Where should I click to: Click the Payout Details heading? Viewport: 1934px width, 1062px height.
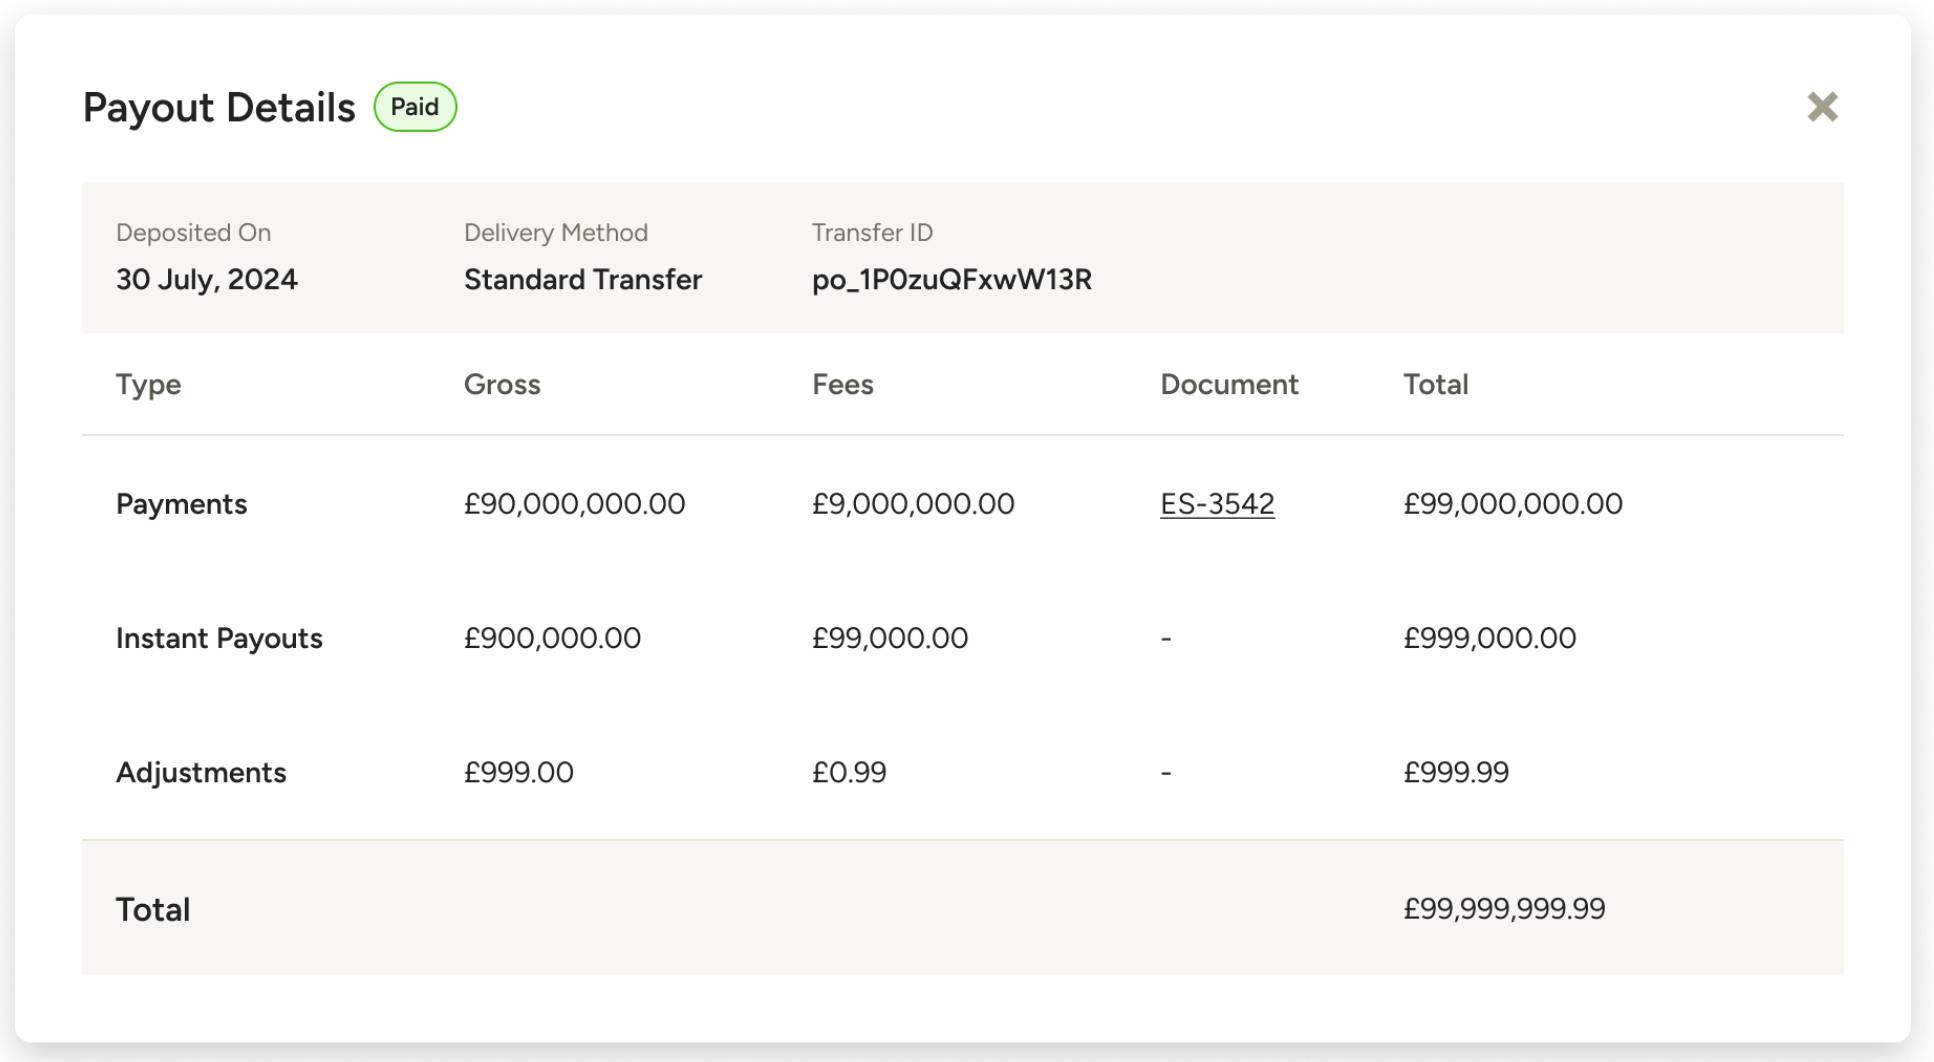tap(219, 108)
